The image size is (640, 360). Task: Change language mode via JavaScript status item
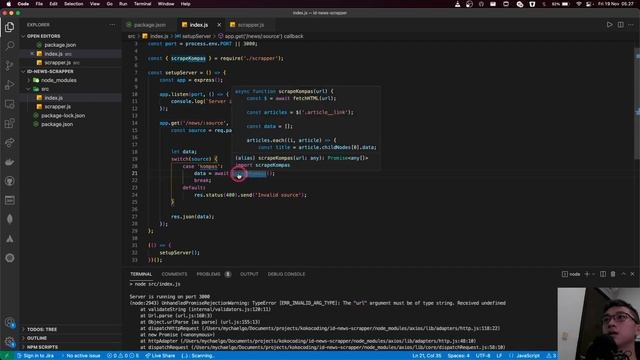point(528,356)
